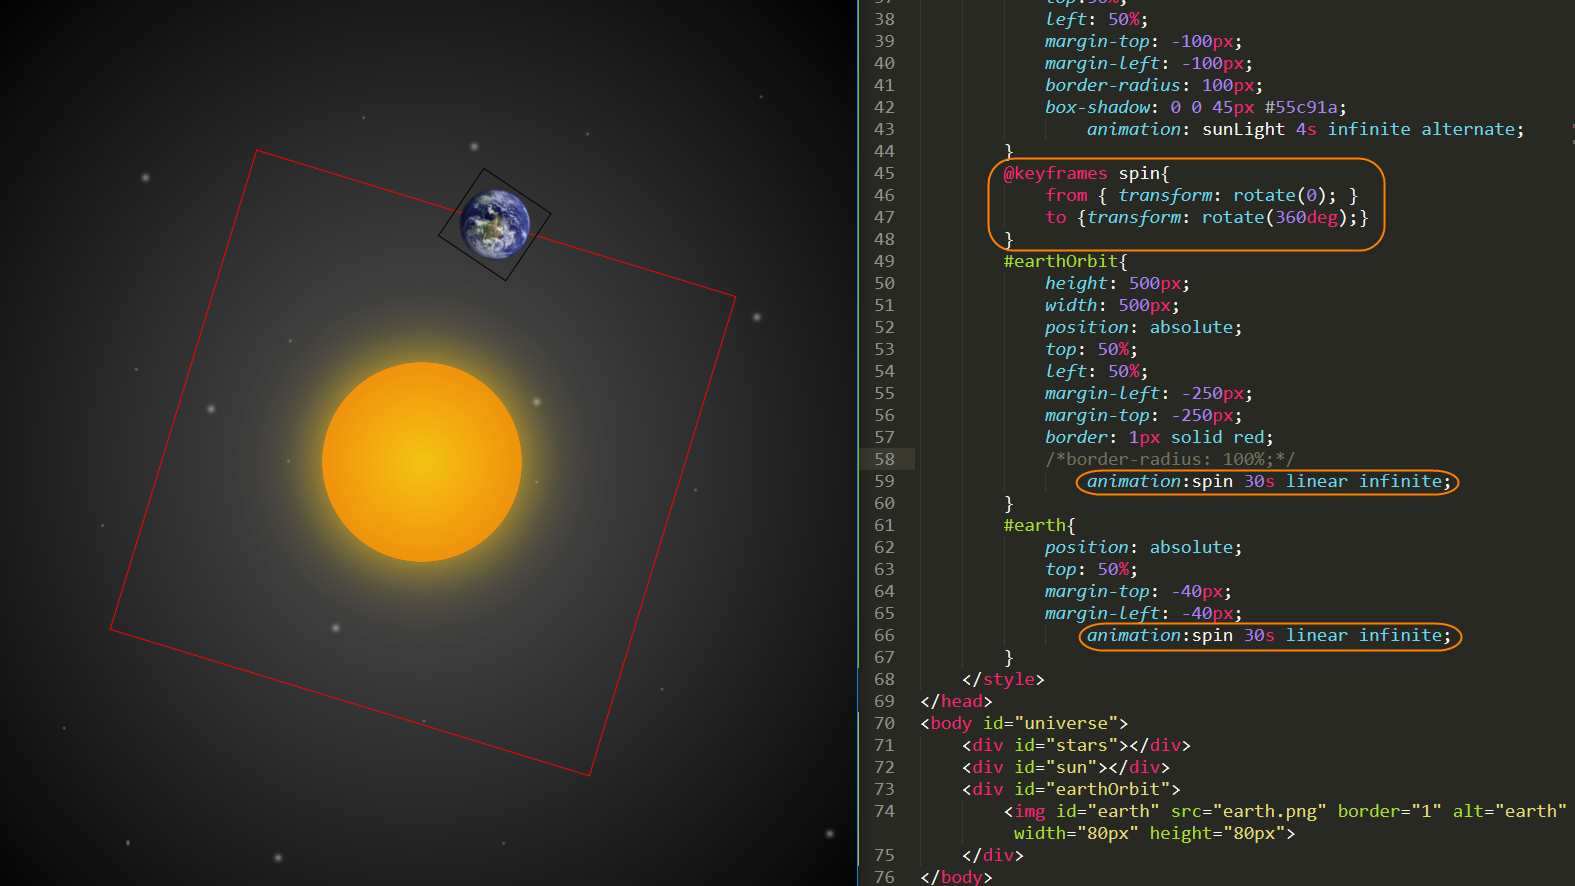Place cursor on the @keyframes keyword
The image size is (1575, 886).
1055,173
